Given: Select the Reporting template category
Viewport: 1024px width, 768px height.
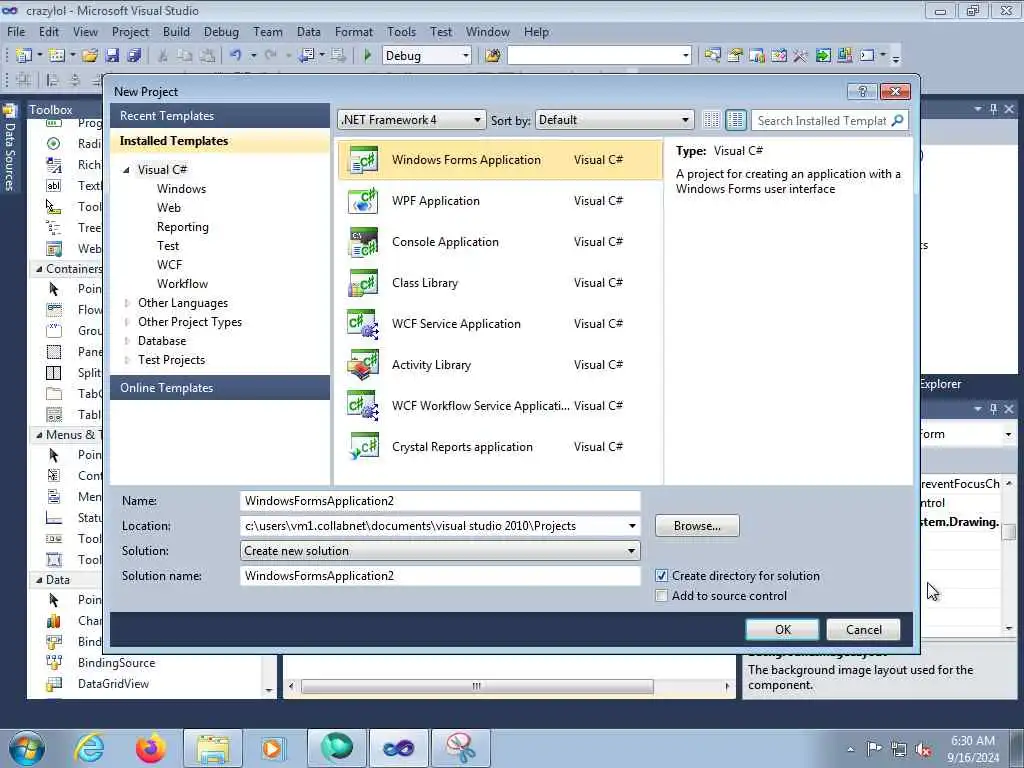Looking at the screenshot, I should (x=183, y=227).
